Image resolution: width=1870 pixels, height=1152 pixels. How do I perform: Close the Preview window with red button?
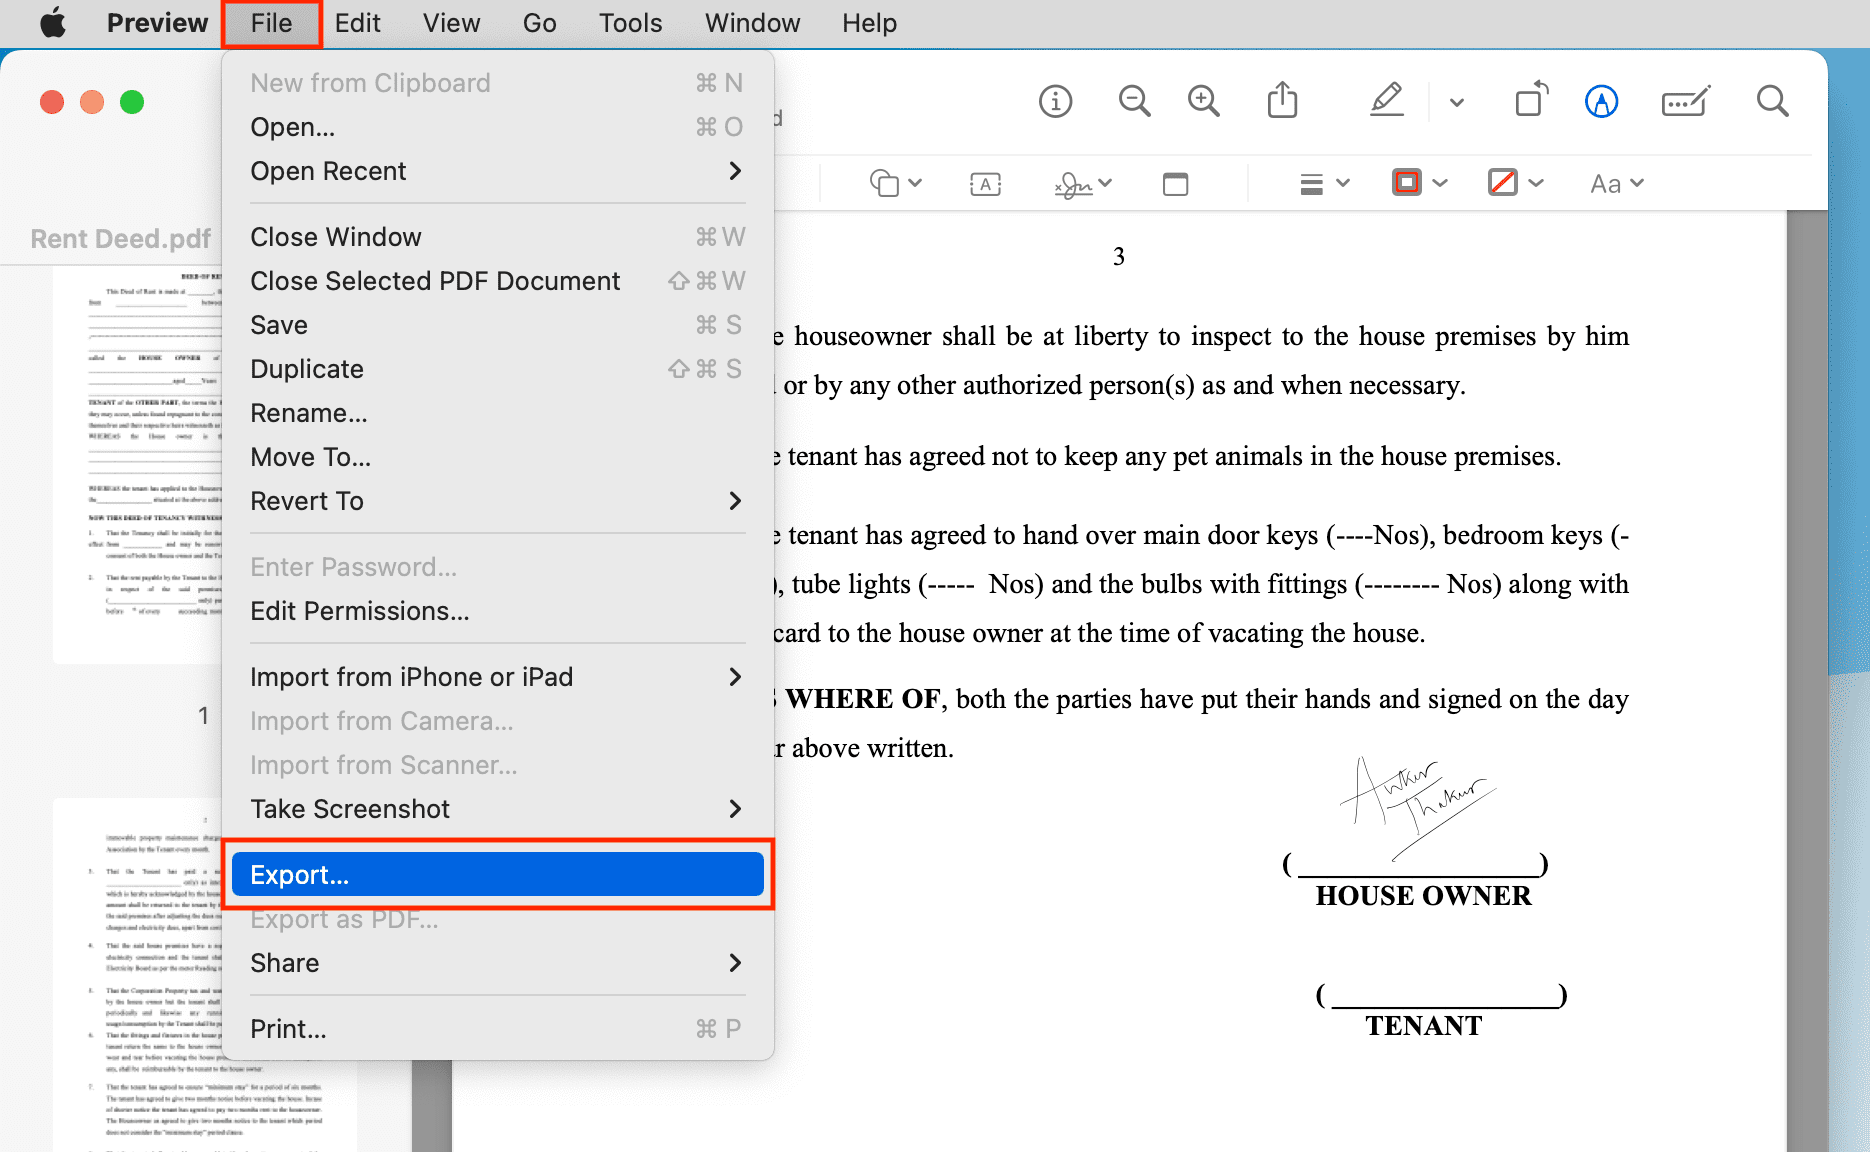(52, 102)
